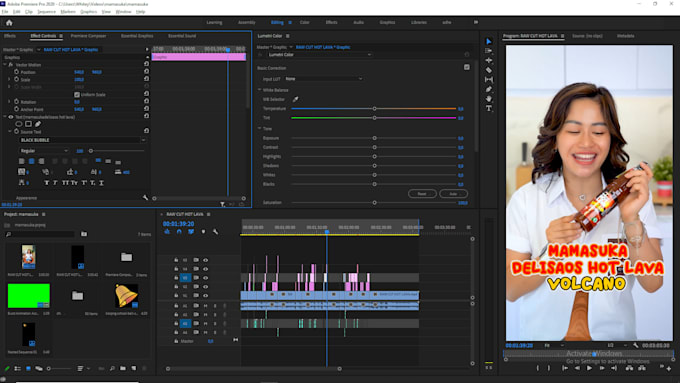Screen dimensions: 680x383
Task: Adjust the Temperature slider
Action: point(374,108)
